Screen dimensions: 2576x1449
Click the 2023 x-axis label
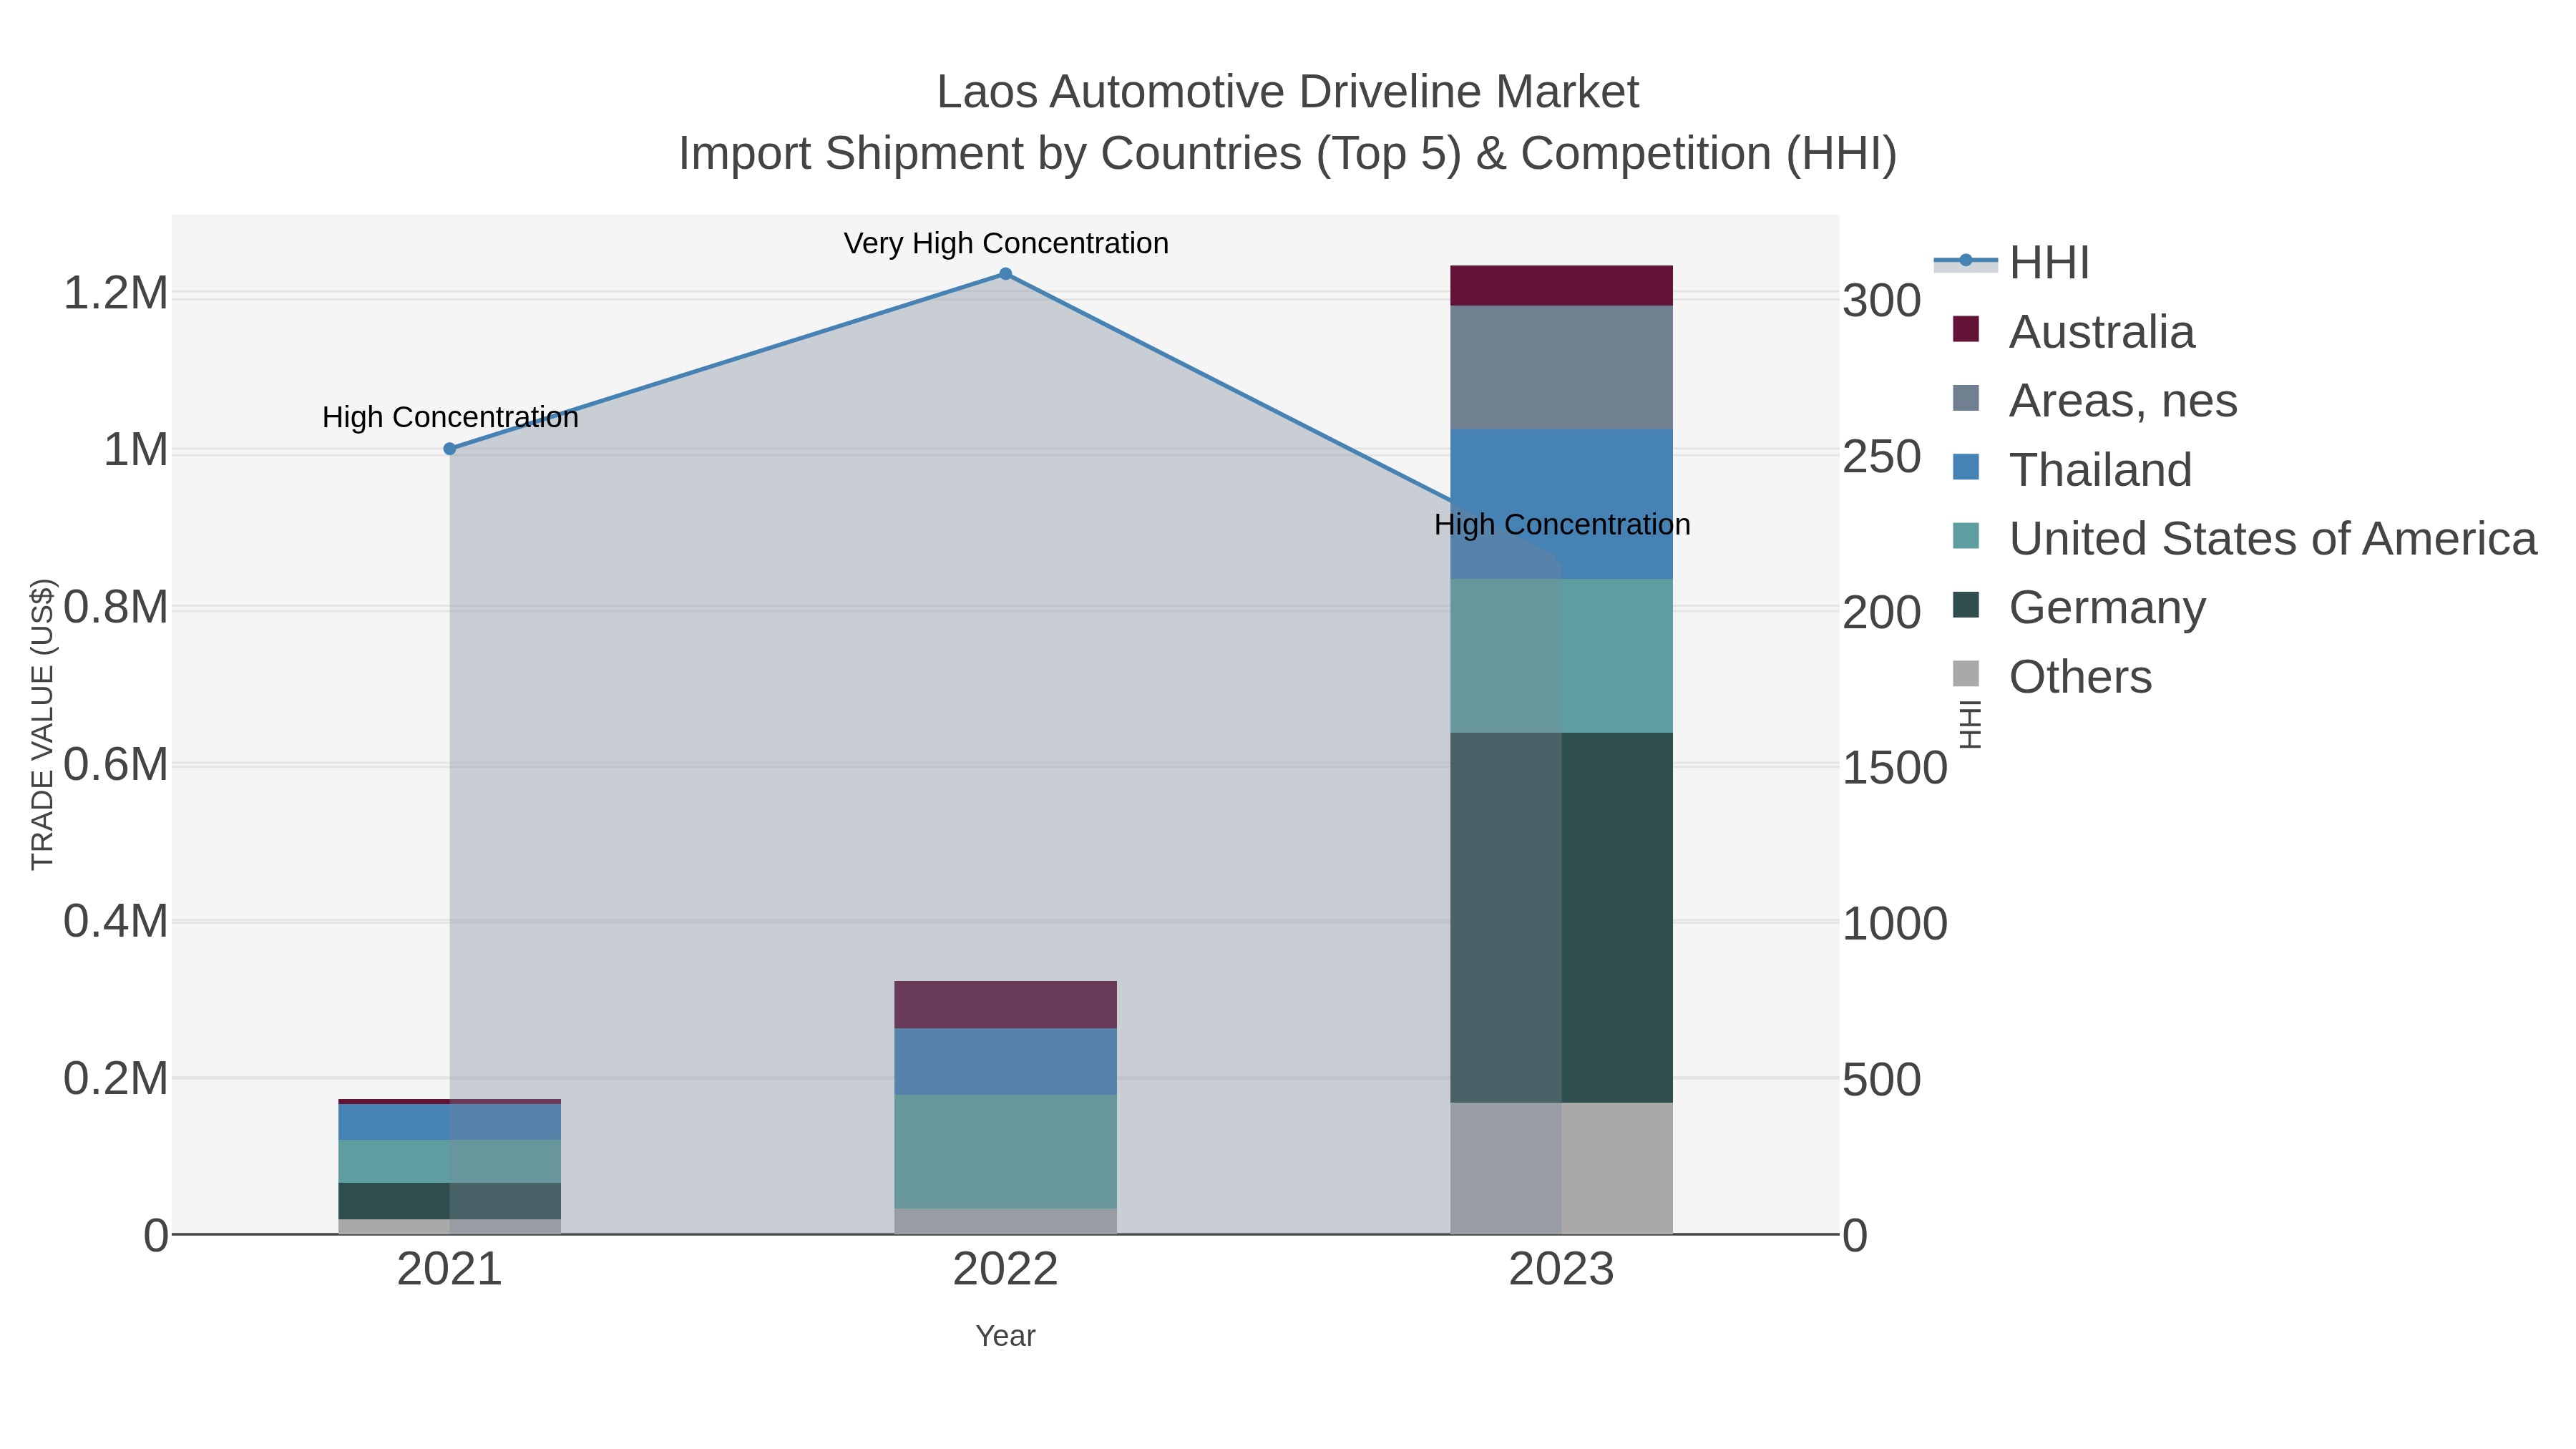[x=1562, y=1270]
